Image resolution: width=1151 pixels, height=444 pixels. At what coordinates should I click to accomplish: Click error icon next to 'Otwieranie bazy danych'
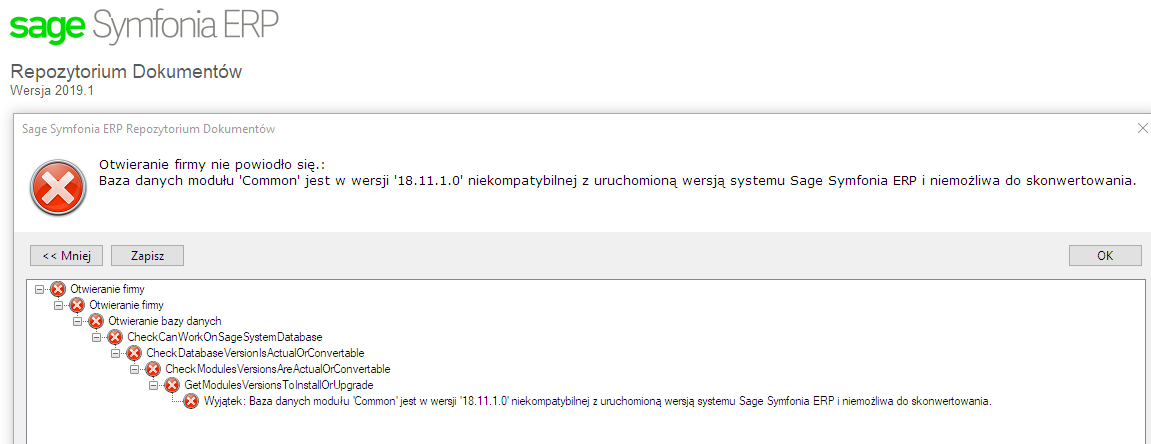pos(96,321)
